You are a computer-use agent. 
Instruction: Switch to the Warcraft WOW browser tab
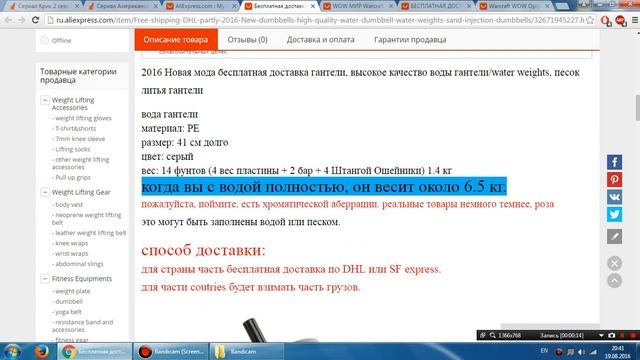[514, 6]
